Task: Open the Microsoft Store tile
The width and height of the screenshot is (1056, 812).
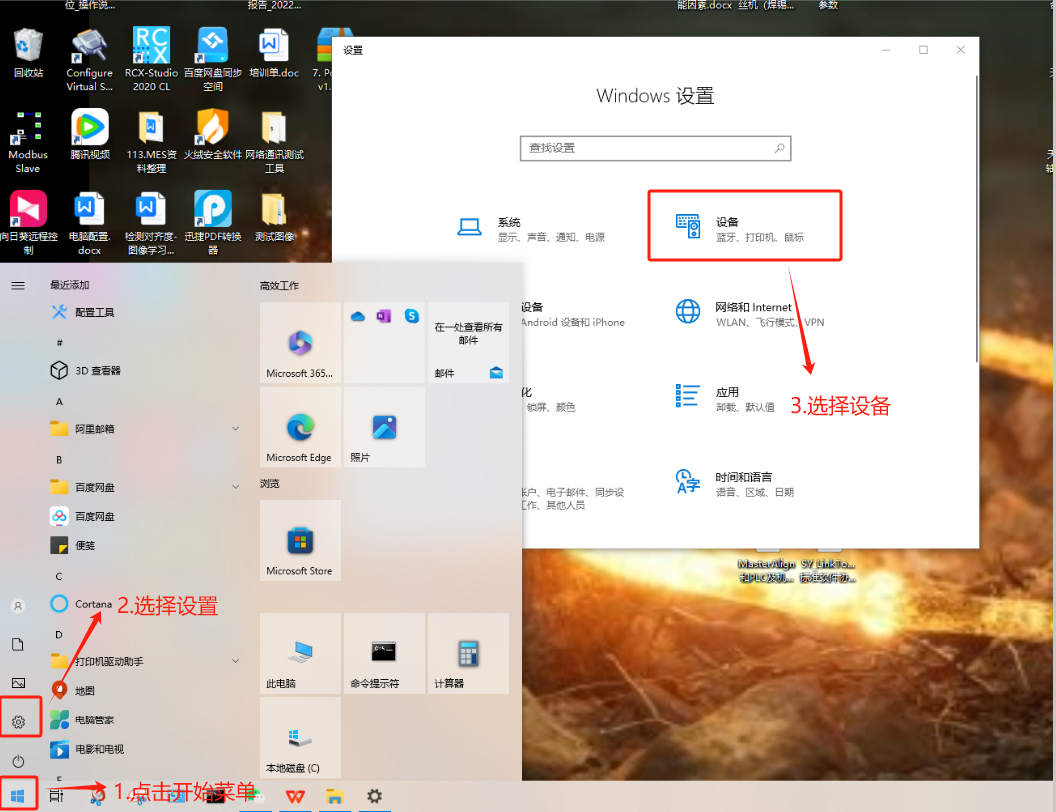Action: click(x=300, y=541)
